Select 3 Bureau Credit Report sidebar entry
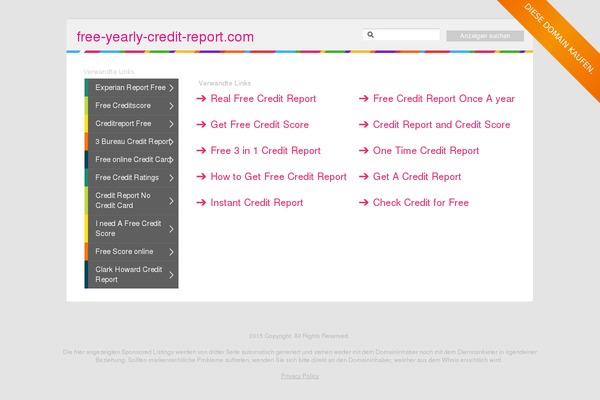The image size is (600, 400). (x=131, y=142)
